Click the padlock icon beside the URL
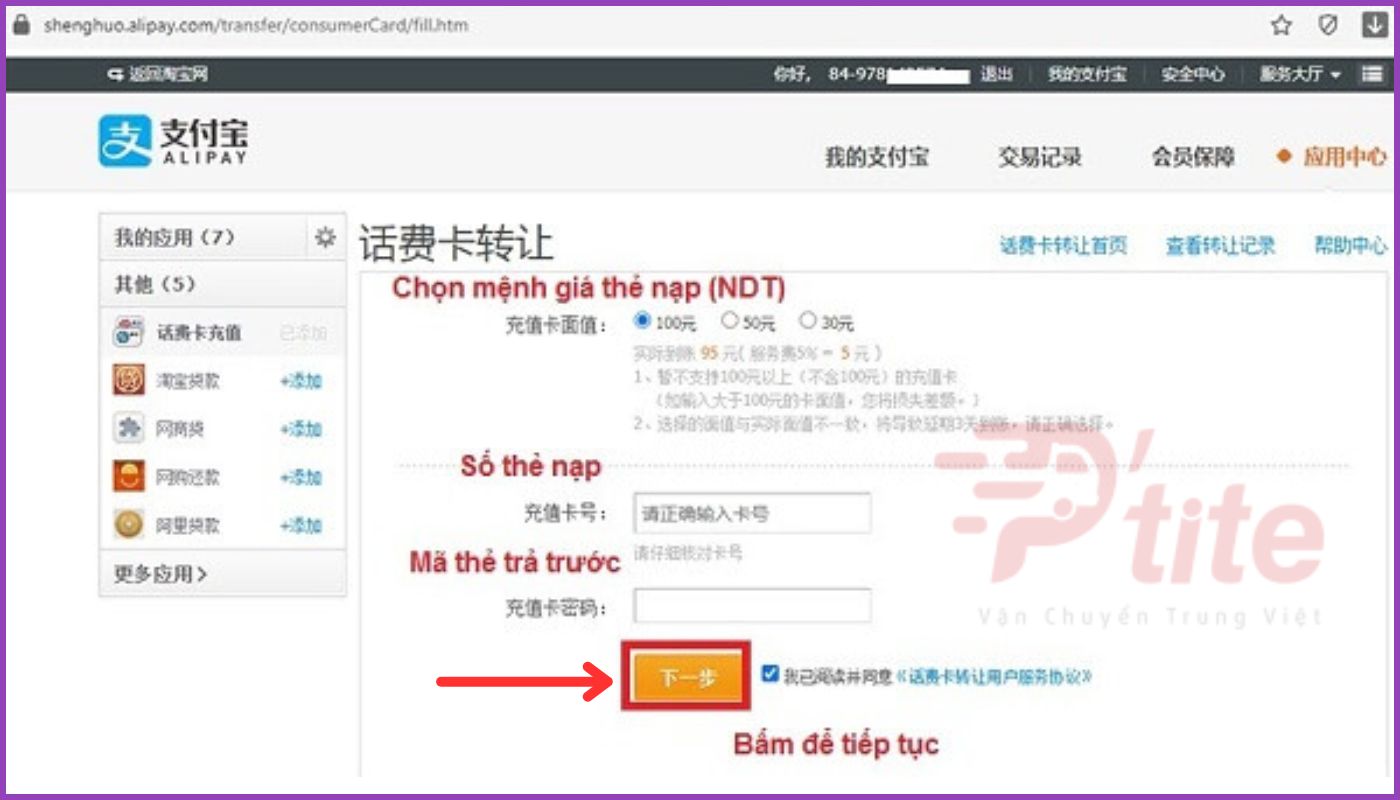1400x800 pixels. [x=22, y=25]
